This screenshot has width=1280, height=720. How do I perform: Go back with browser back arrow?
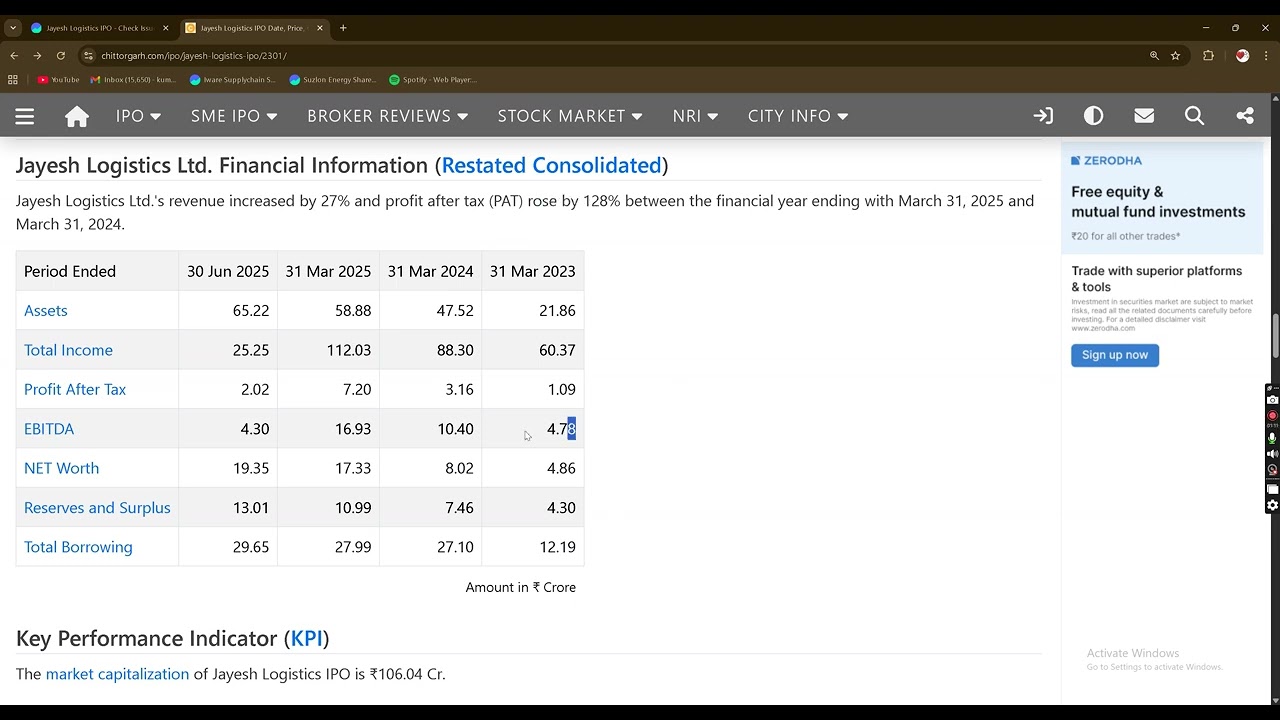[x=14, y=56]
